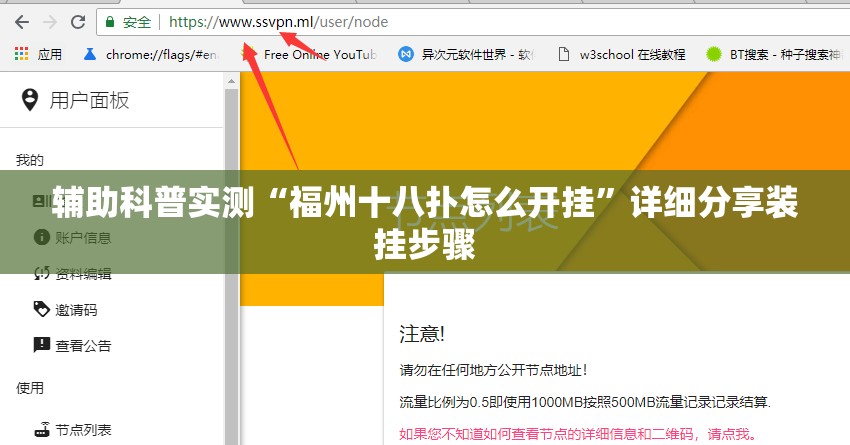This screenshot has height=445, width=850.
Task: Open 账户信息 in the sidebar
Action: pyautogui.click(x=82, y=238)
